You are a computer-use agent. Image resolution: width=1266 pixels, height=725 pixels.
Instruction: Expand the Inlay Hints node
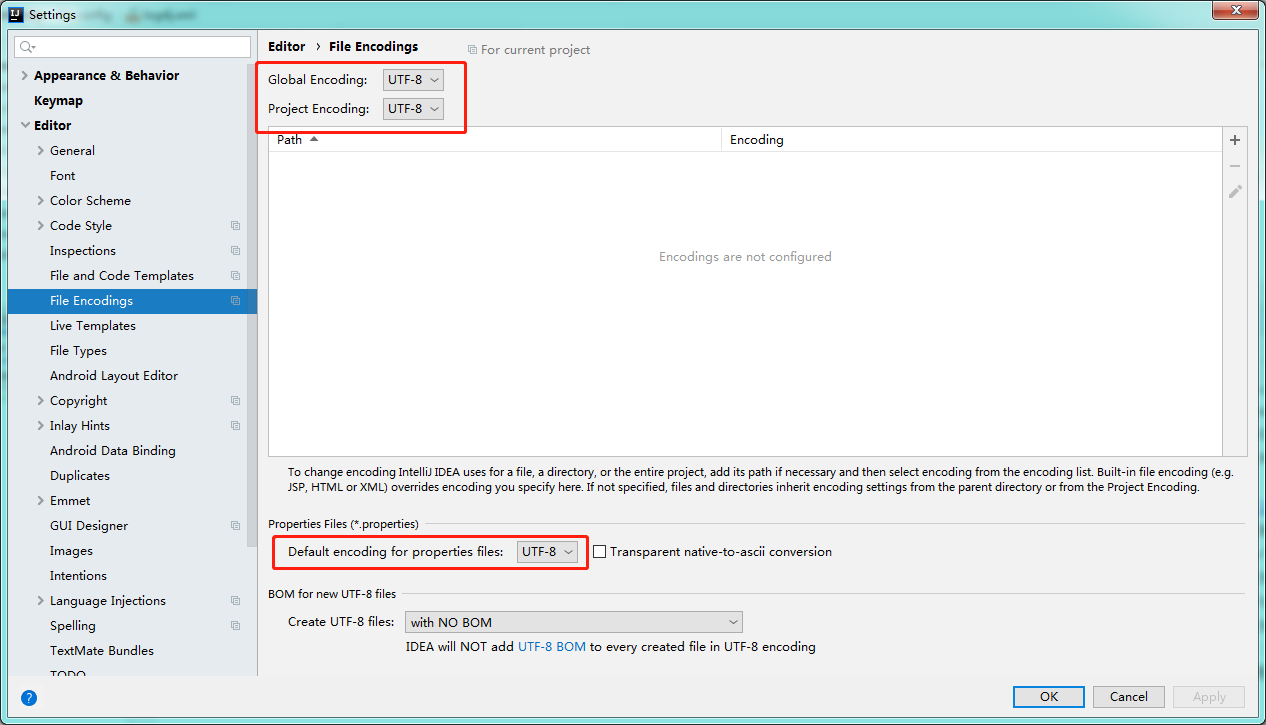point(41,426)
